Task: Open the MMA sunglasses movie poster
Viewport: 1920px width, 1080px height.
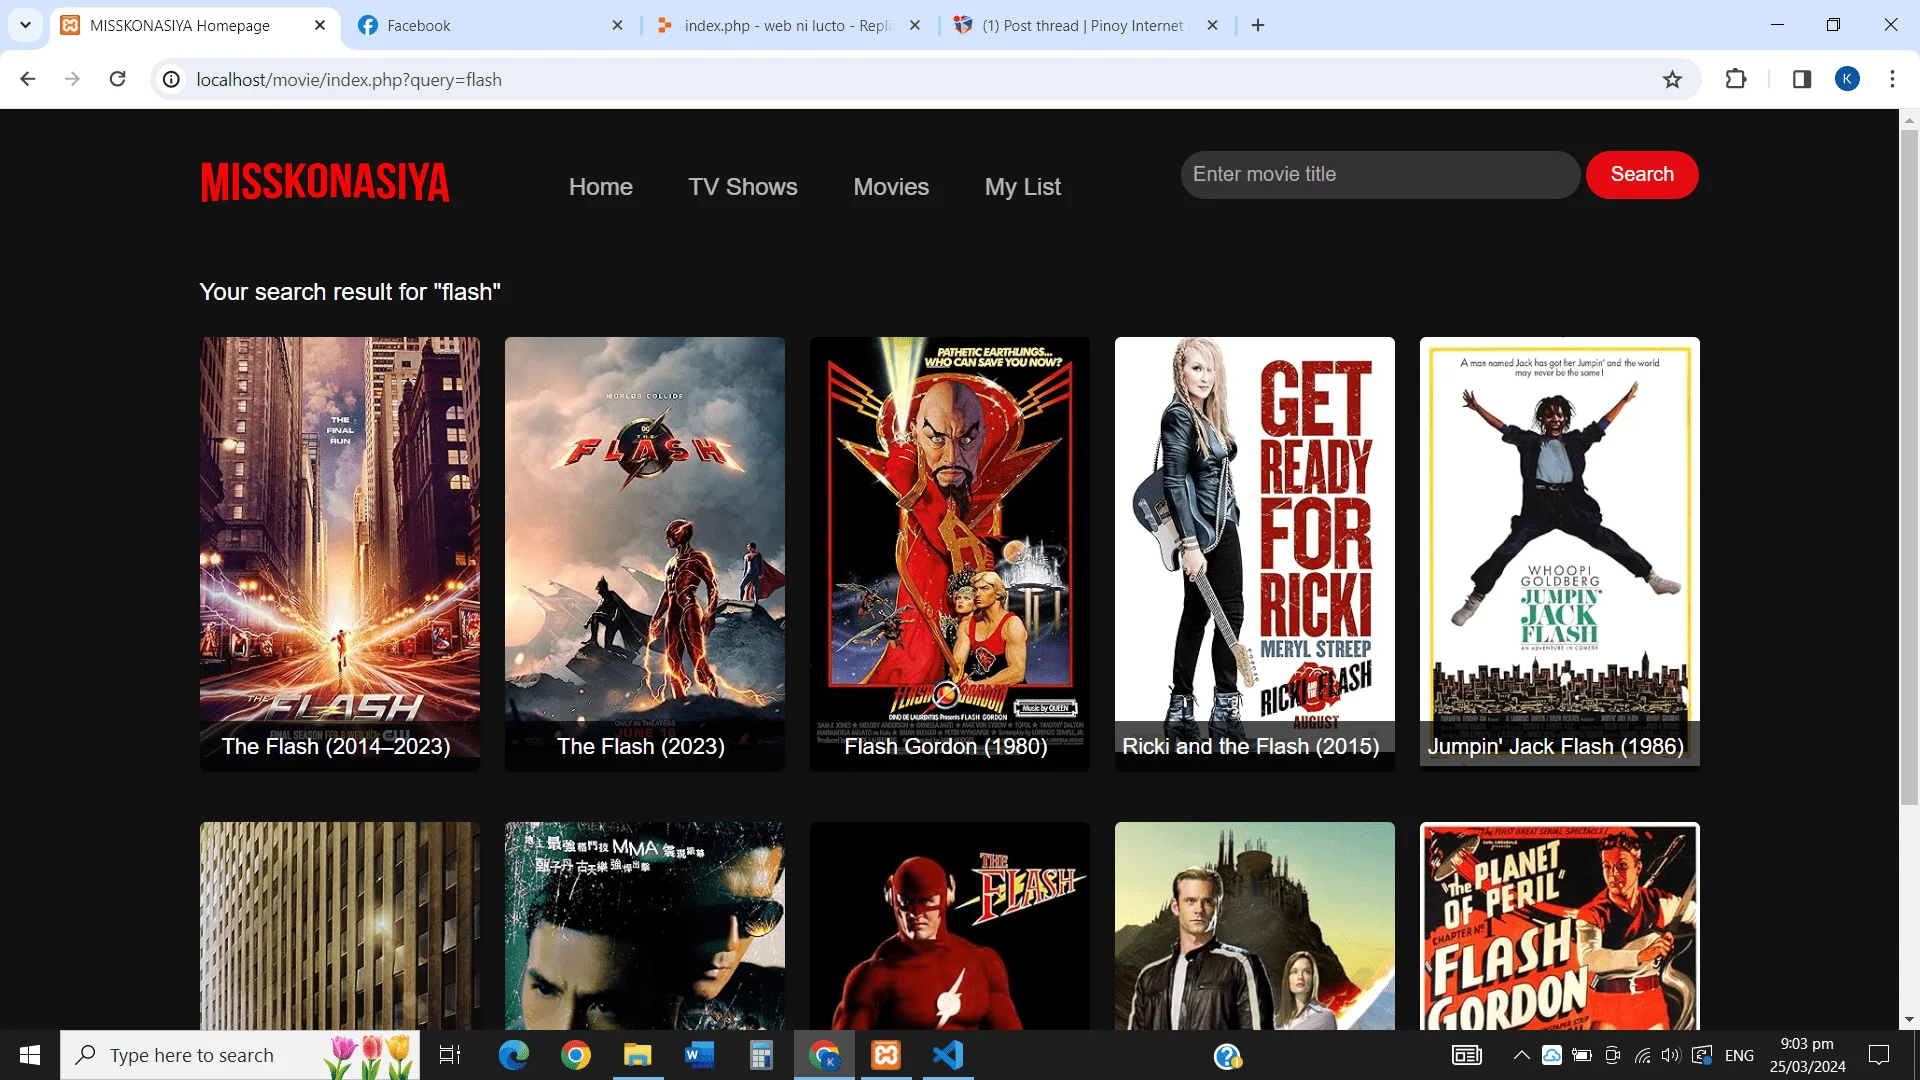Action: 645,926
